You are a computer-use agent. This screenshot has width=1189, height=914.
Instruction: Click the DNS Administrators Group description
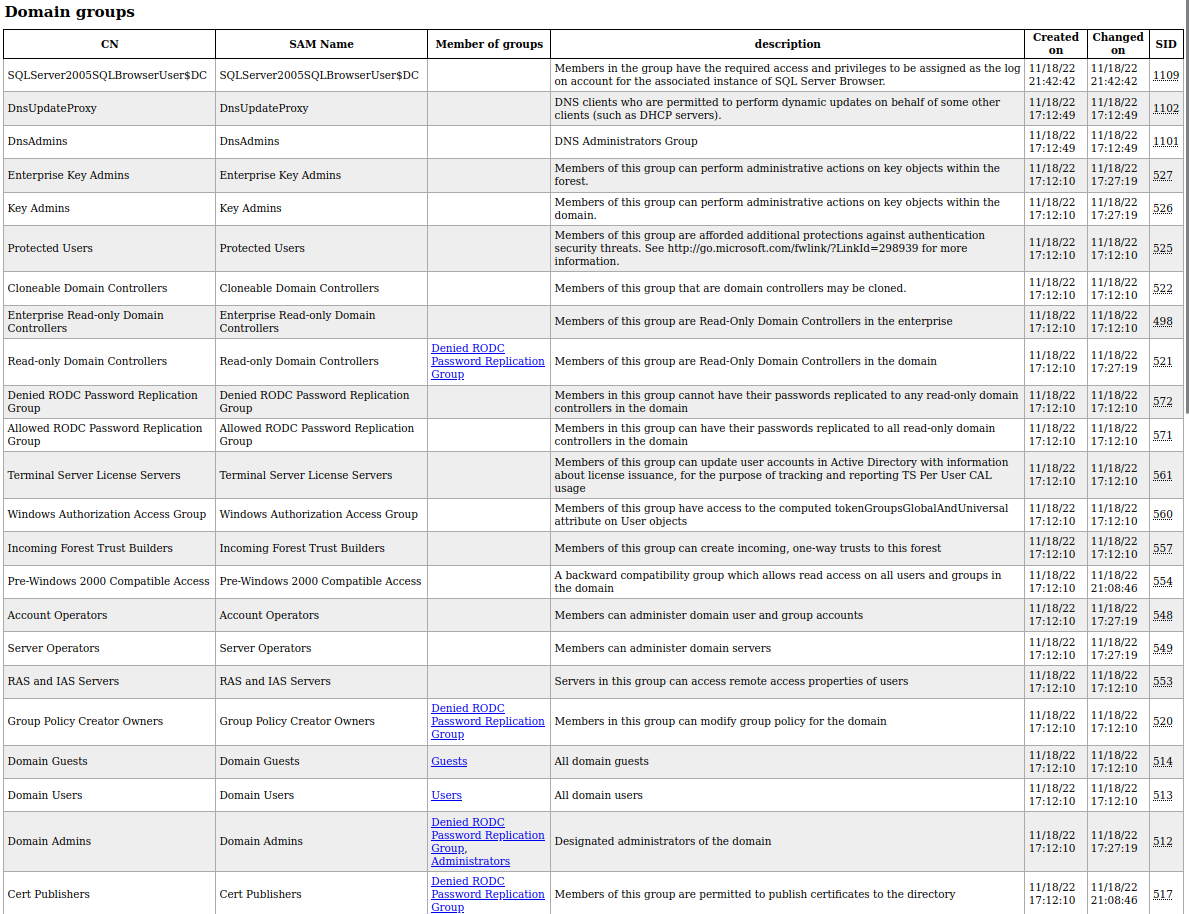[626, 142]
